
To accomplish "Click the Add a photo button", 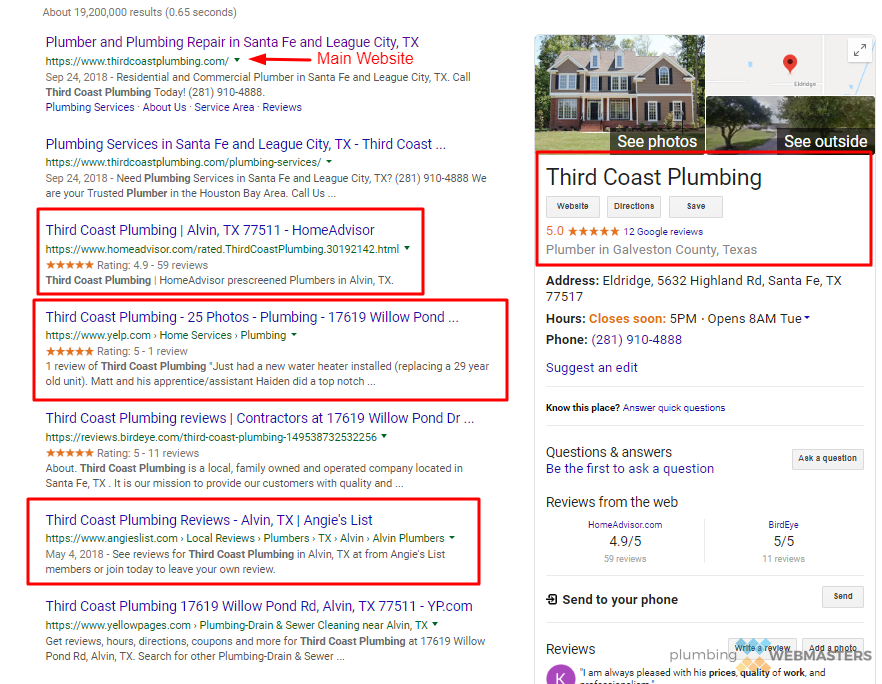I will (x=833, y=648).
